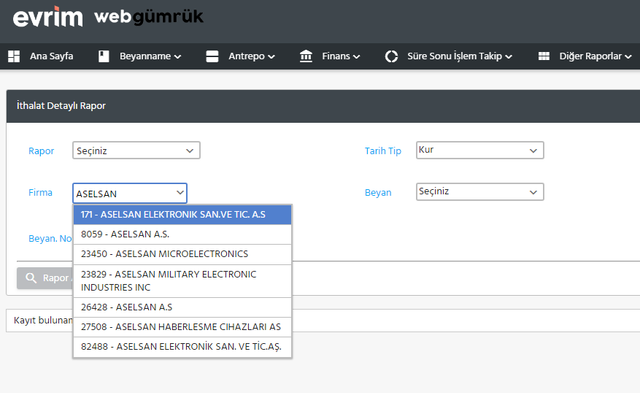Select 23450 - ASELSAN MICROELECTRONICS option
The height and width of the screenshot is (393, 640).
[182, 254]
